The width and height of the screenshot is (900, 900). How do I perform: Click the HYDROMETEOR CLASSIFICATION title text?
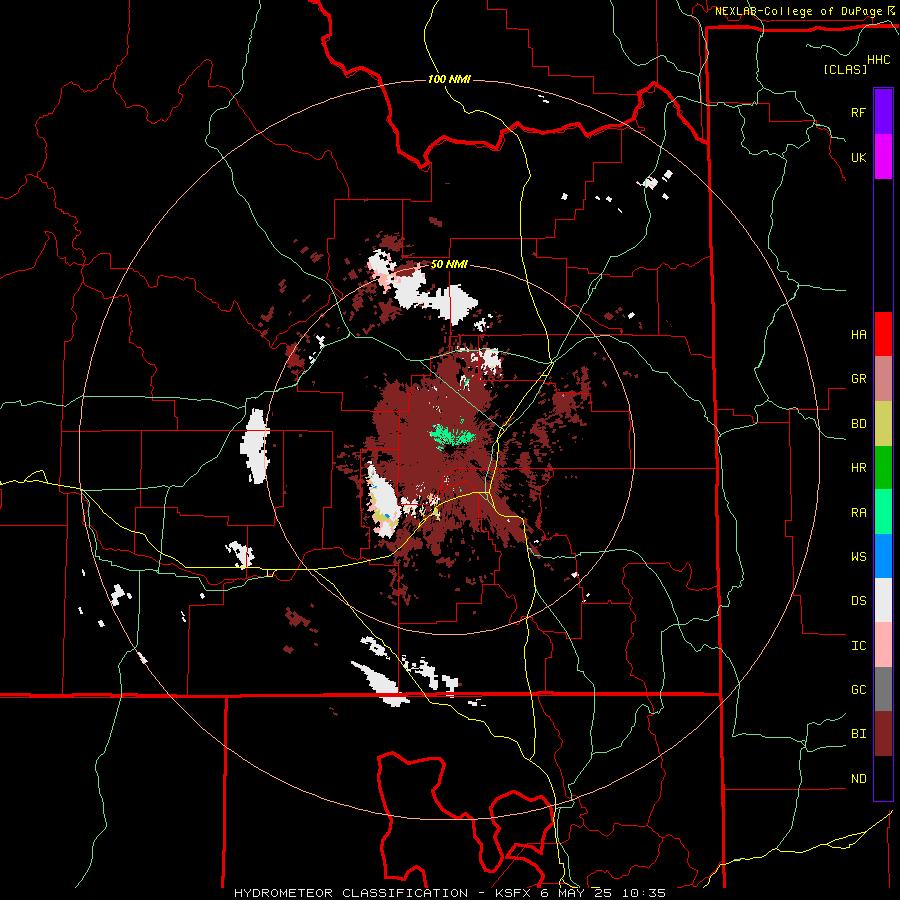(350, 893)
